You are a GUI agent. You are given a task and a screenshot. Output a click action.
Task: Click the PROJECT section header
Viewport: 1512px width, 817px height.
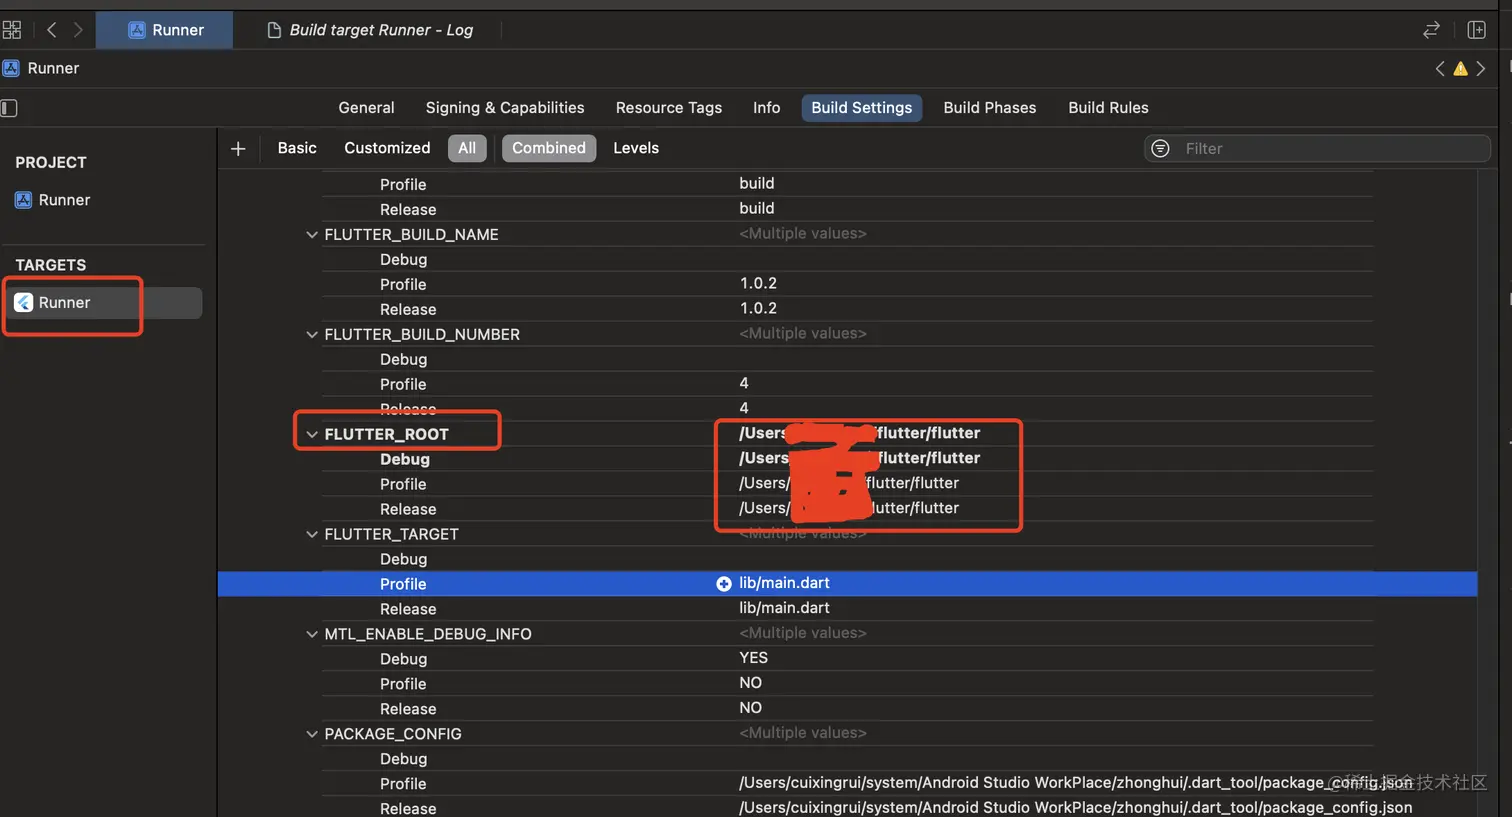point(51,163)
